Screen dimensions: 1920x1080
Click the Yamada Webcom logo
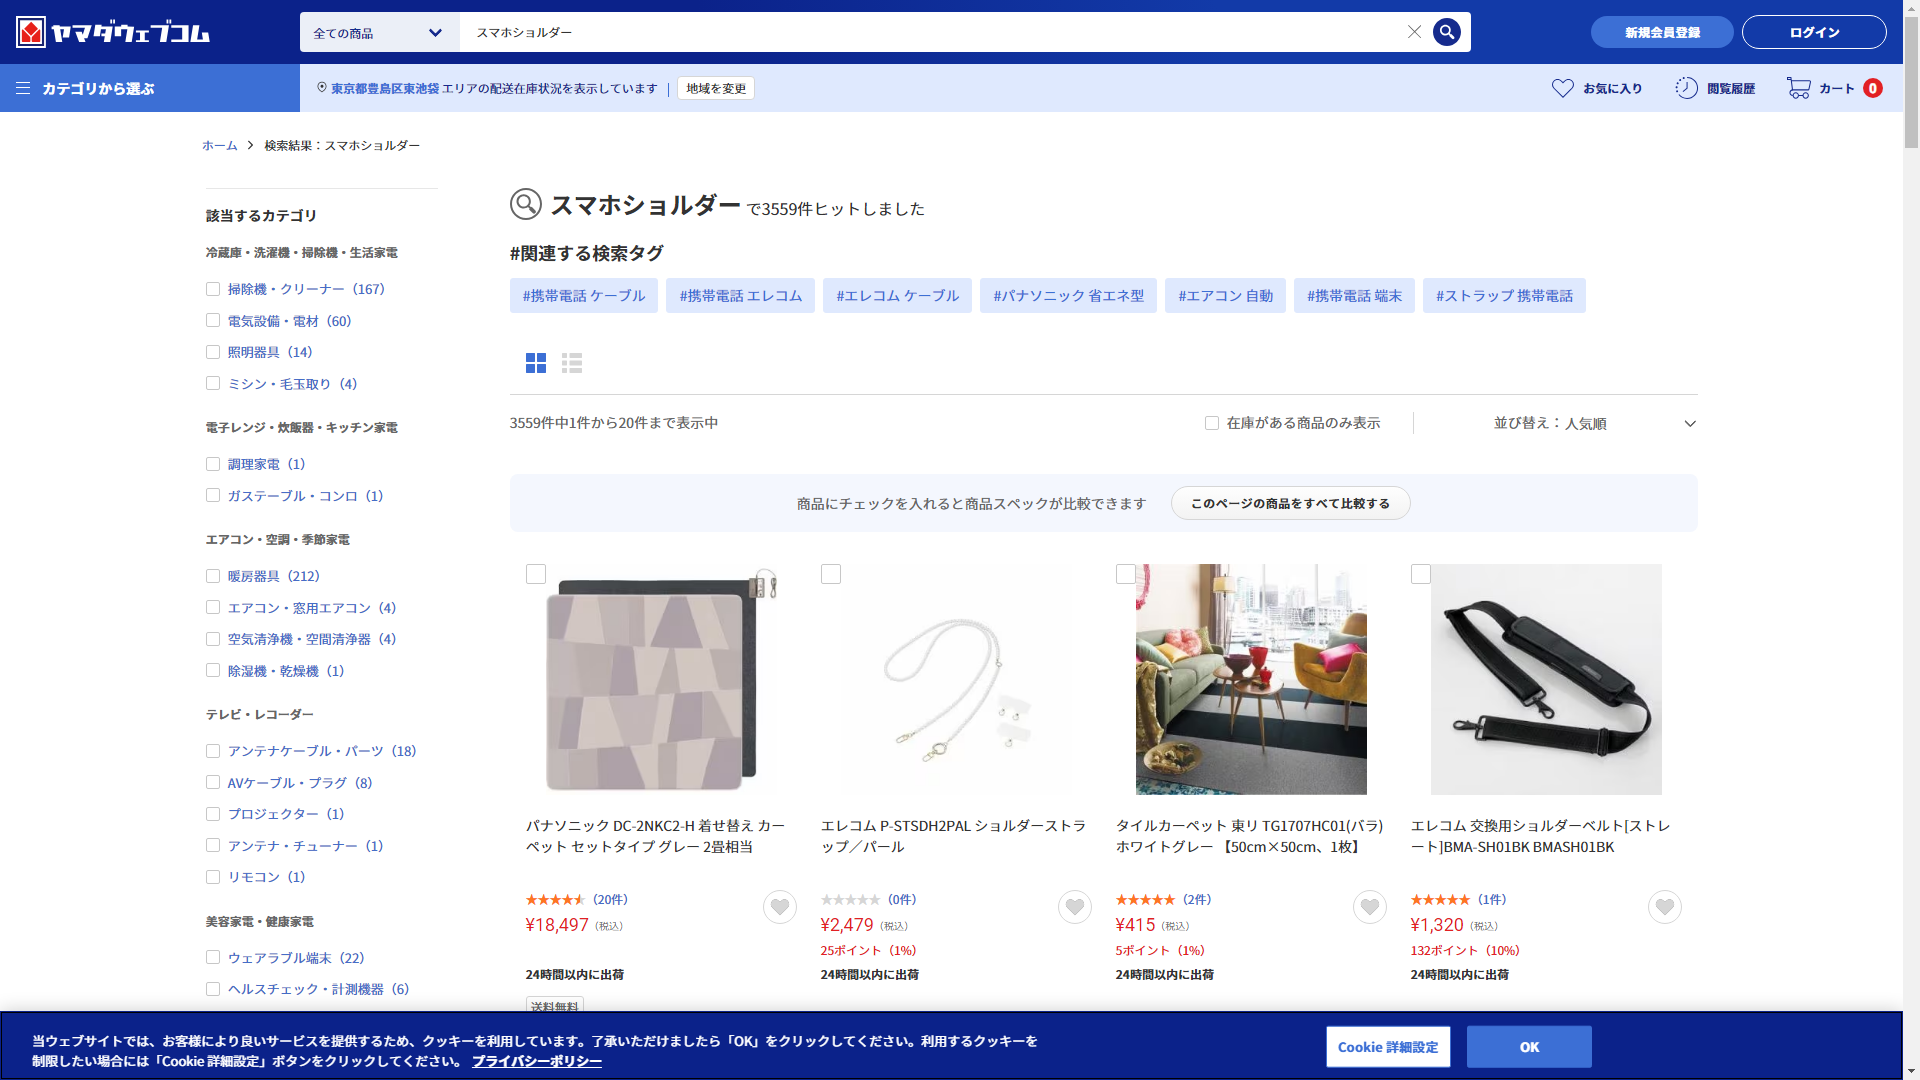(113, 32)
